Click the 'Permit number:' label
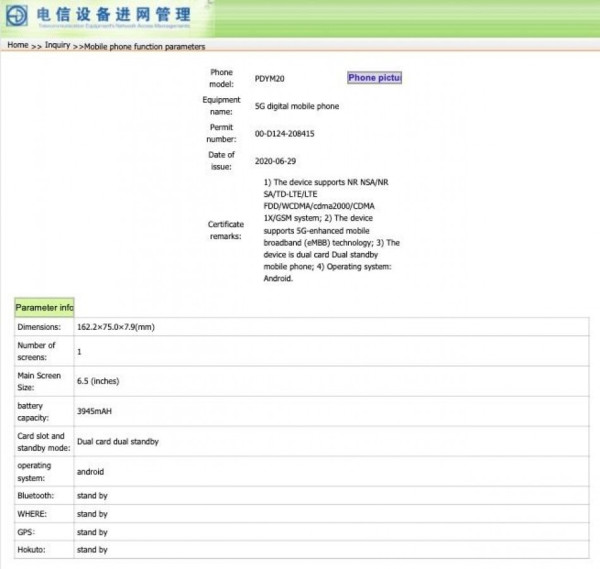The width and height of the screenshot is (600, 569). [222, 134]
